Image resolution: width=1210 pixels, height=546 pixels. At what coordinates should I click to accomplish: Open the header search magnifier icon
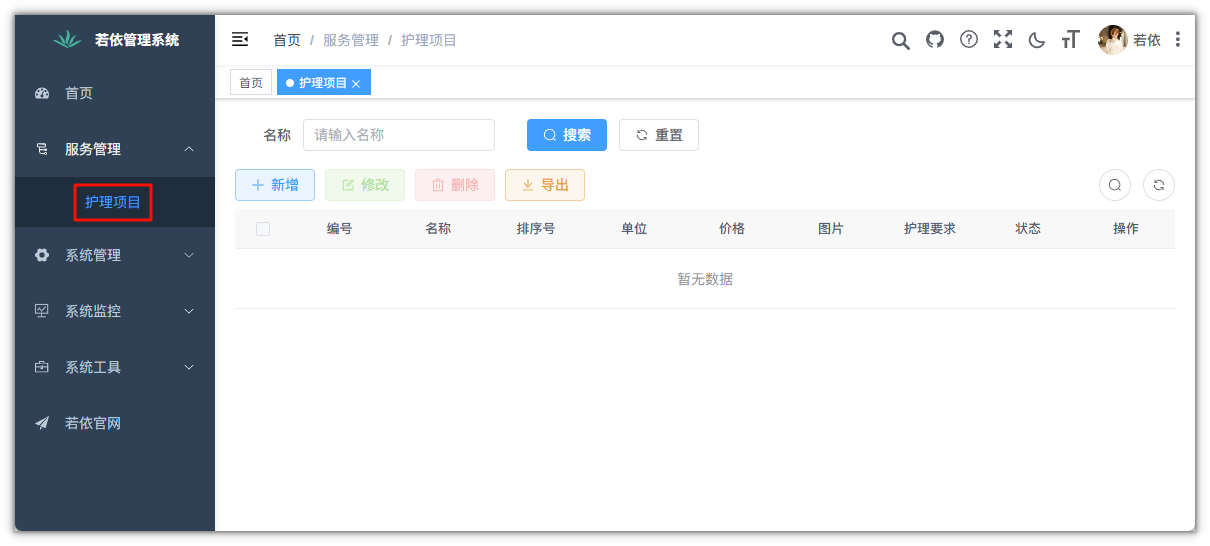[x=901, y=40]
